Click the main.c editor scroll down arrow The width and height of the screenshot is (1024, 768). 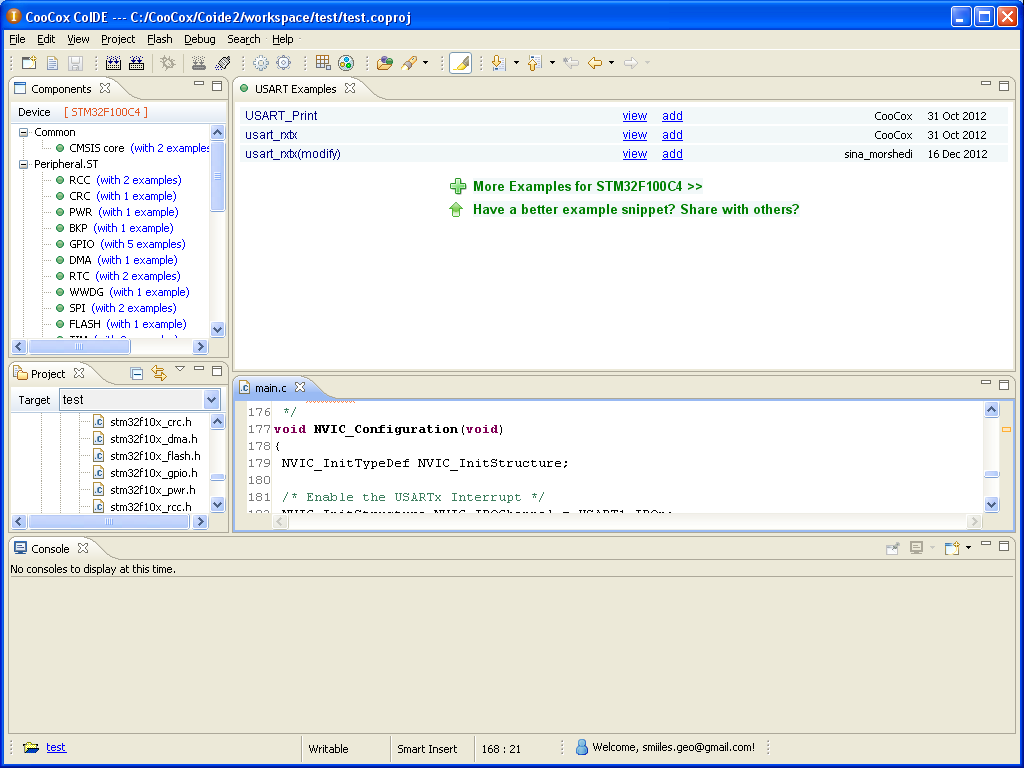991,504
